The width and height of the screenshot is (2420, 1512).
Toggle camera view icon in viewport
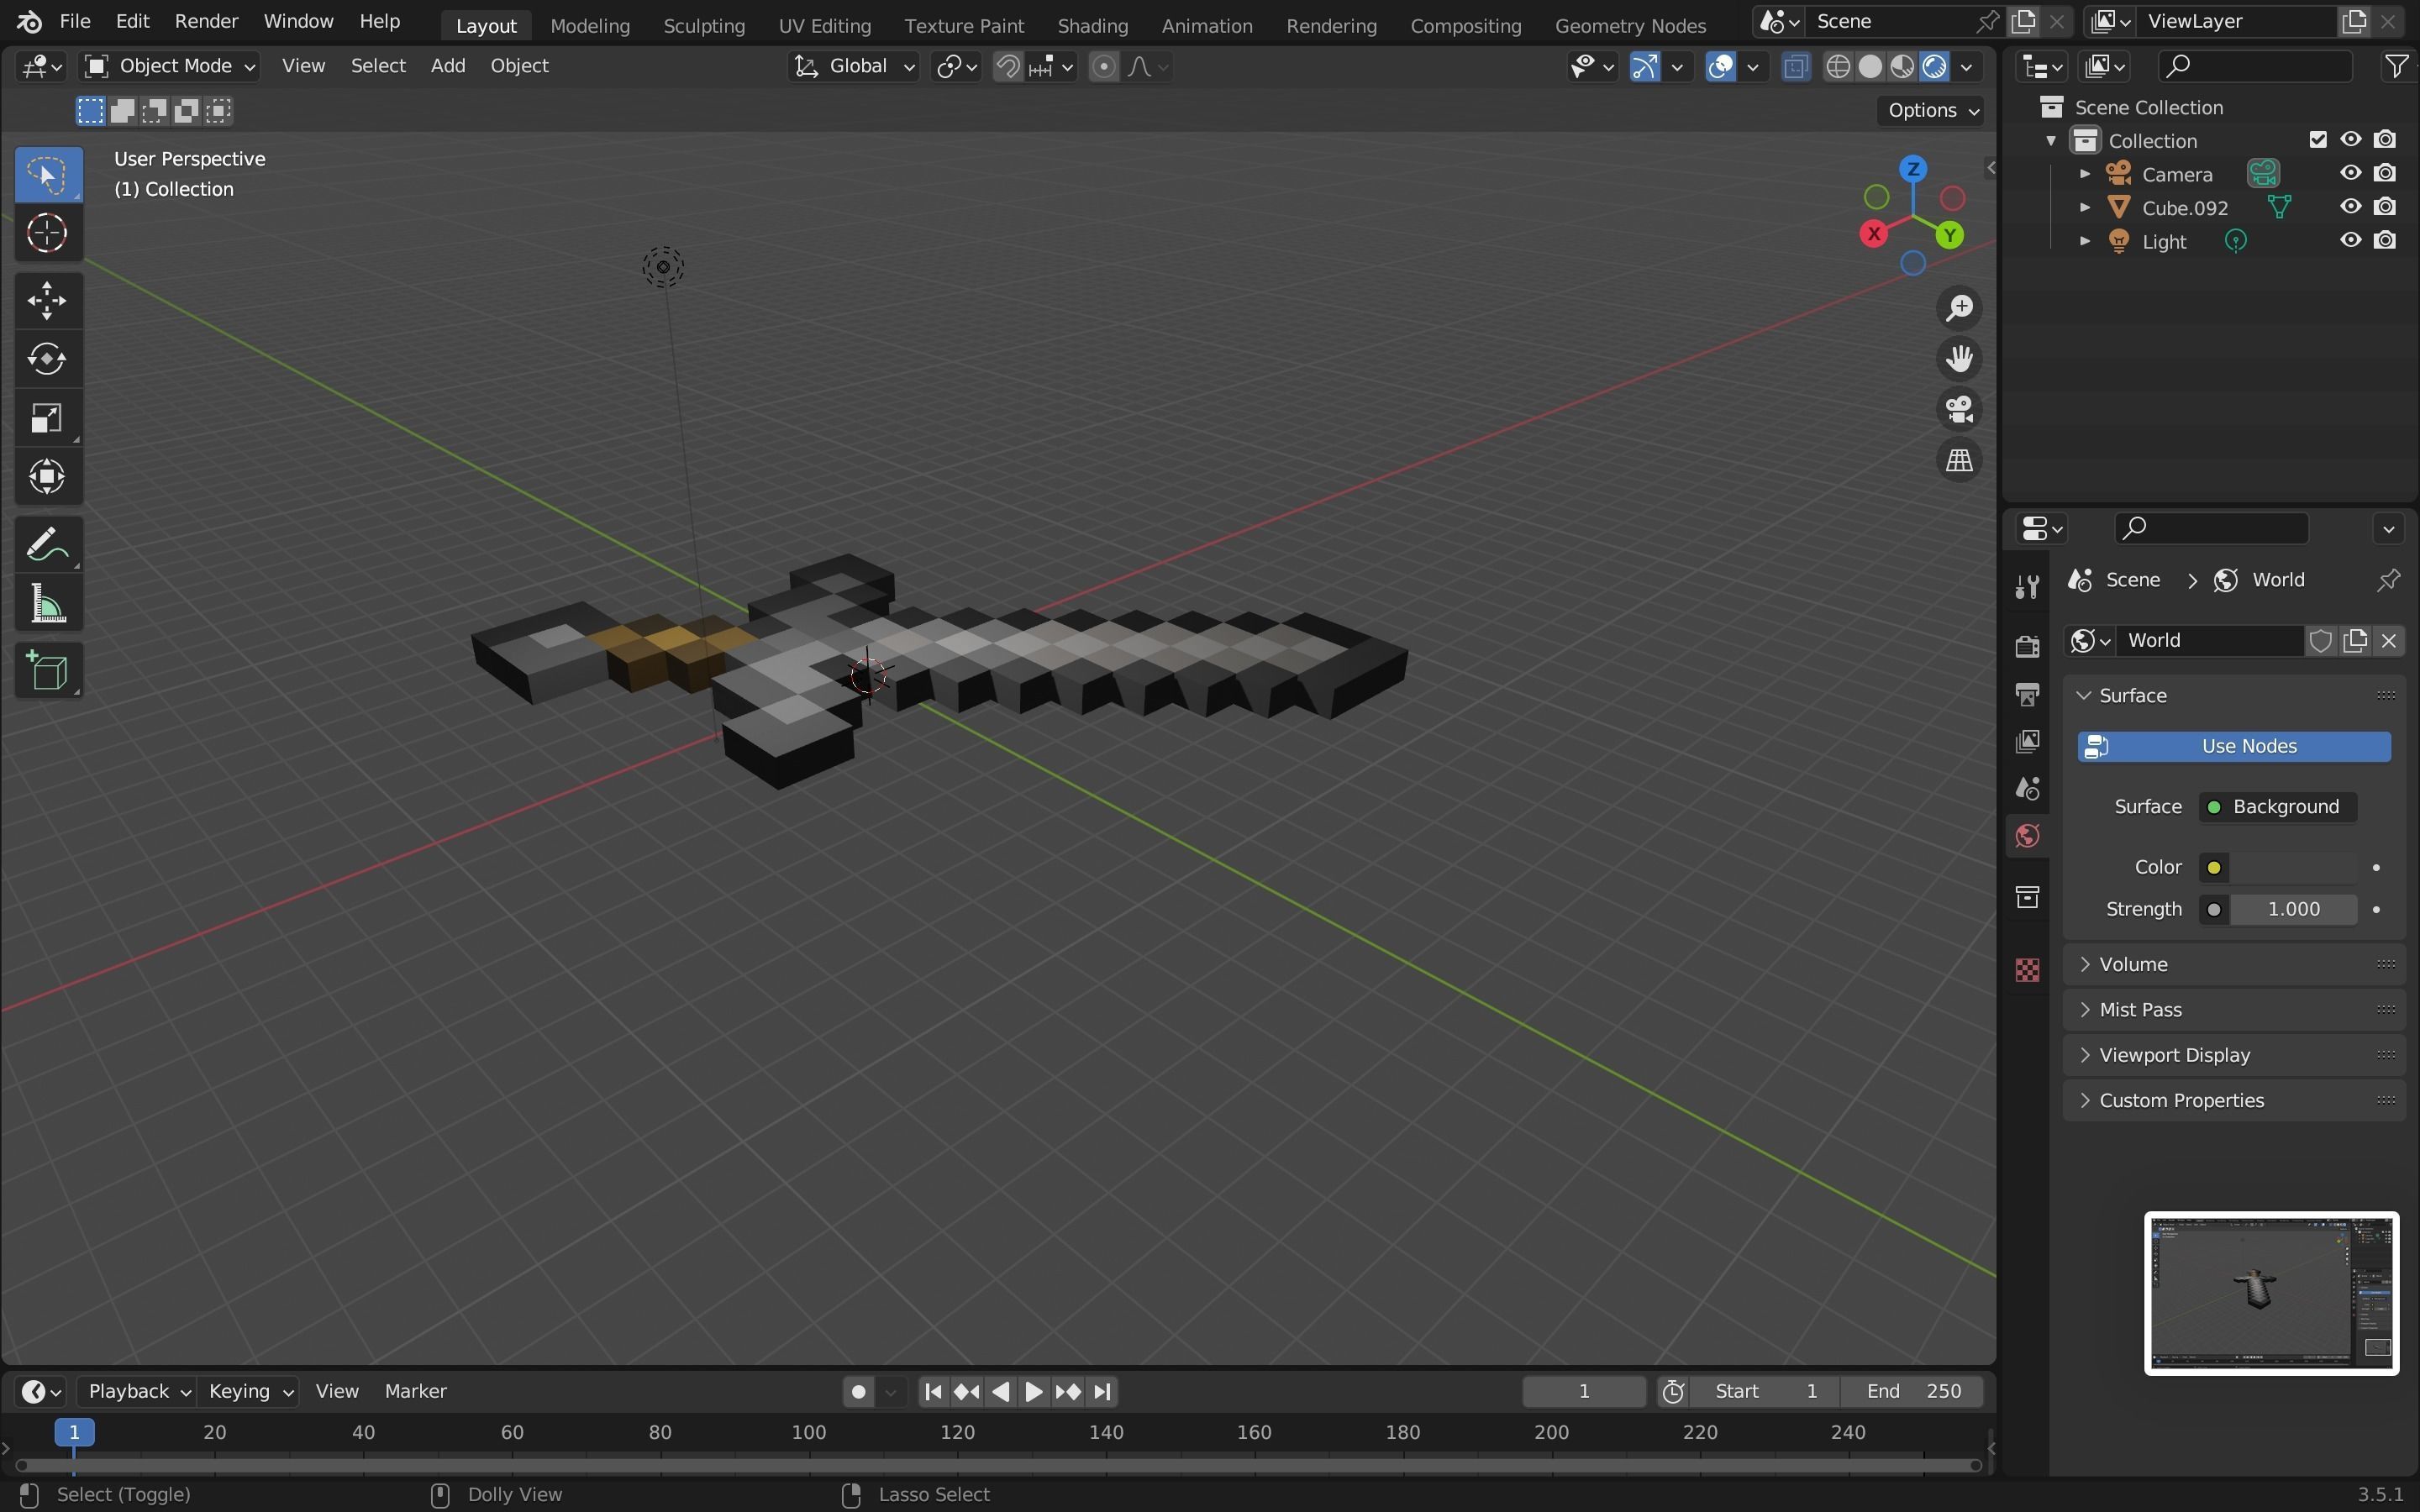(1959, 409)
